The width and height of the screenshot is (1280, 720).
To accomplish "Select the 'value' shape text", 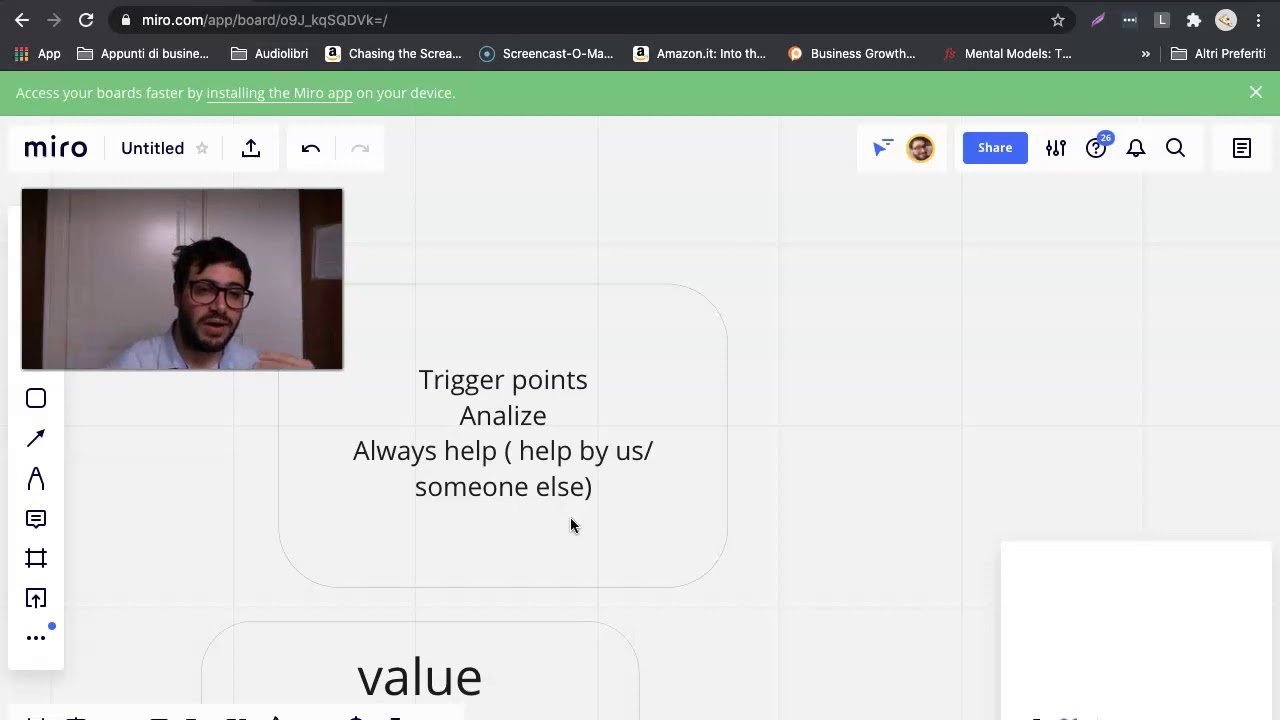I will [x=419, y=677].
